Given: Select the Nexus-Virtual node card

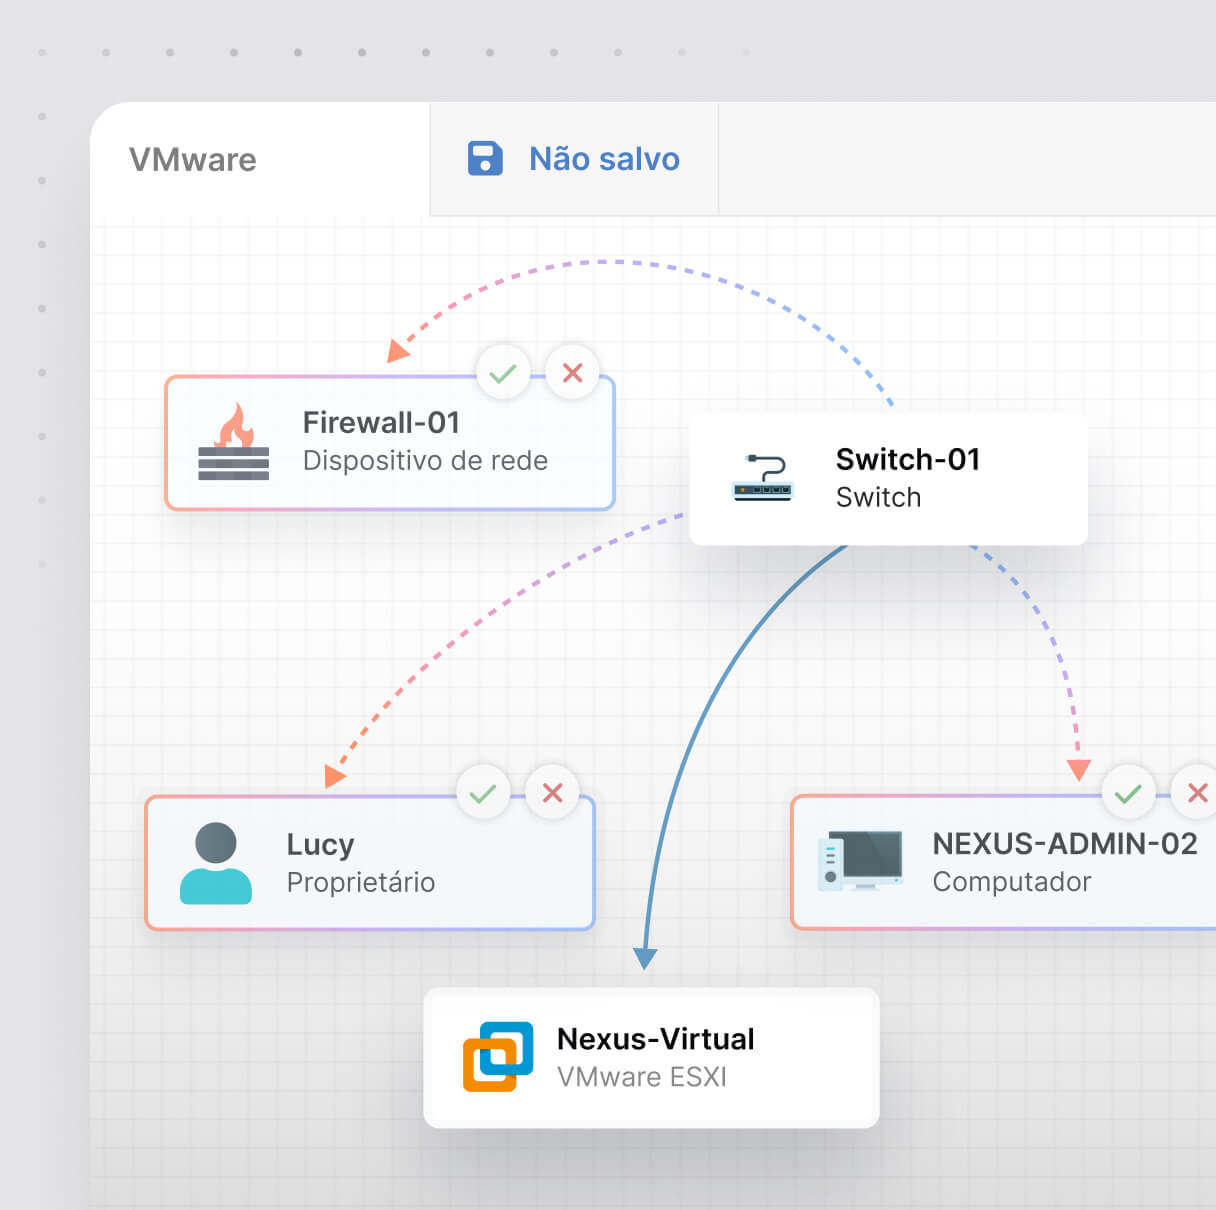Looking at the screenshot, I should click(651, 1058).
